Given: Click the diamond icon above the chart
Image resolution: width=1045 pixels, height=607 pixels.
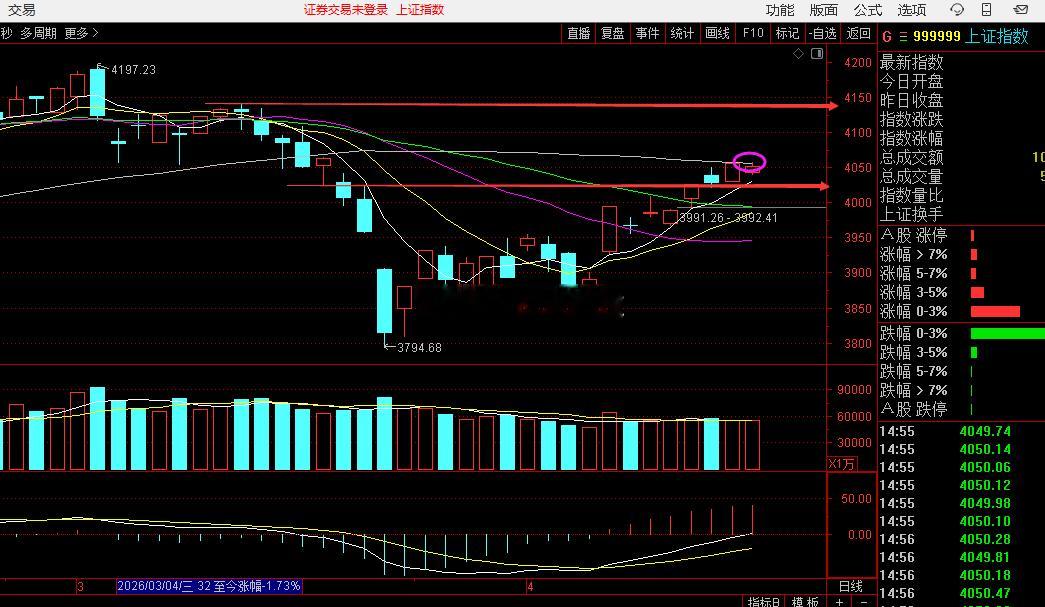Looking at the screenshot, I should [x=798, y=53].
